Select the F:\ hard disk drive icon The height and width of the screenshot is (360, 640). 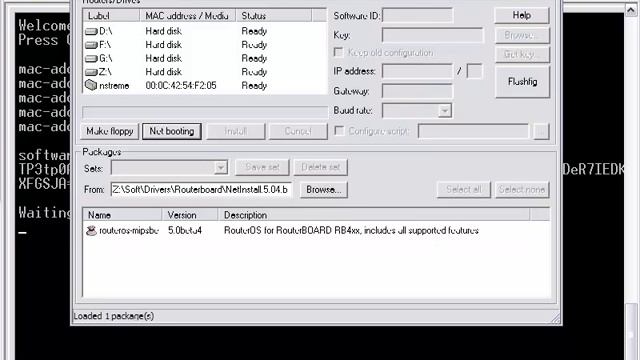(91, 45)
